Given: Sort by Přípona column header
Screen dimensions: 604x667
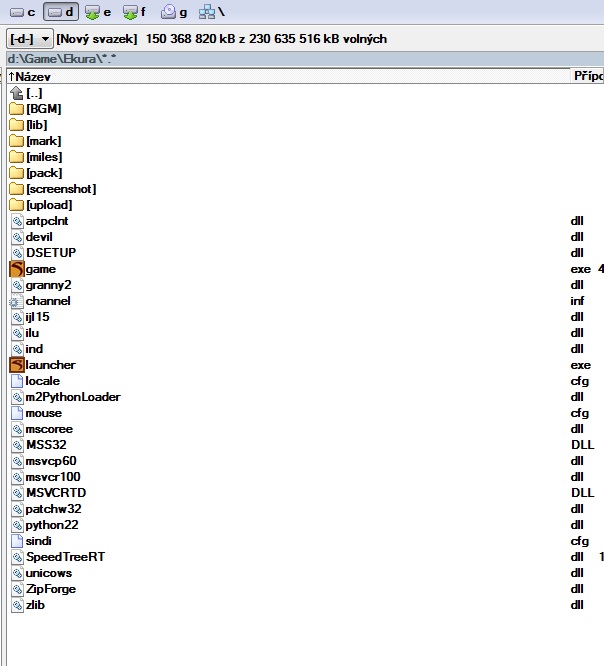Looking at the screenshot, I should pyautogui.click(x=587, y=76).
